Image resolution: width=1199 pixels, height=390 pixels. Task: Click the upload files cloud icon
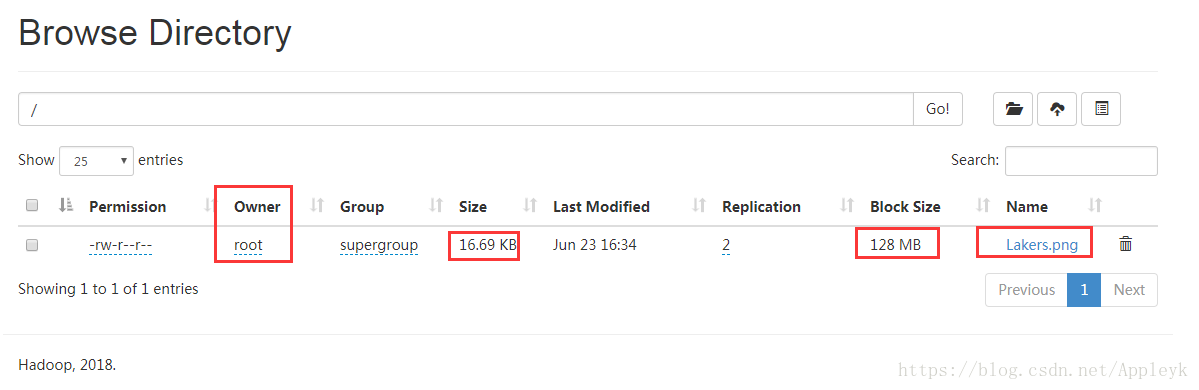click(1057, 109)
